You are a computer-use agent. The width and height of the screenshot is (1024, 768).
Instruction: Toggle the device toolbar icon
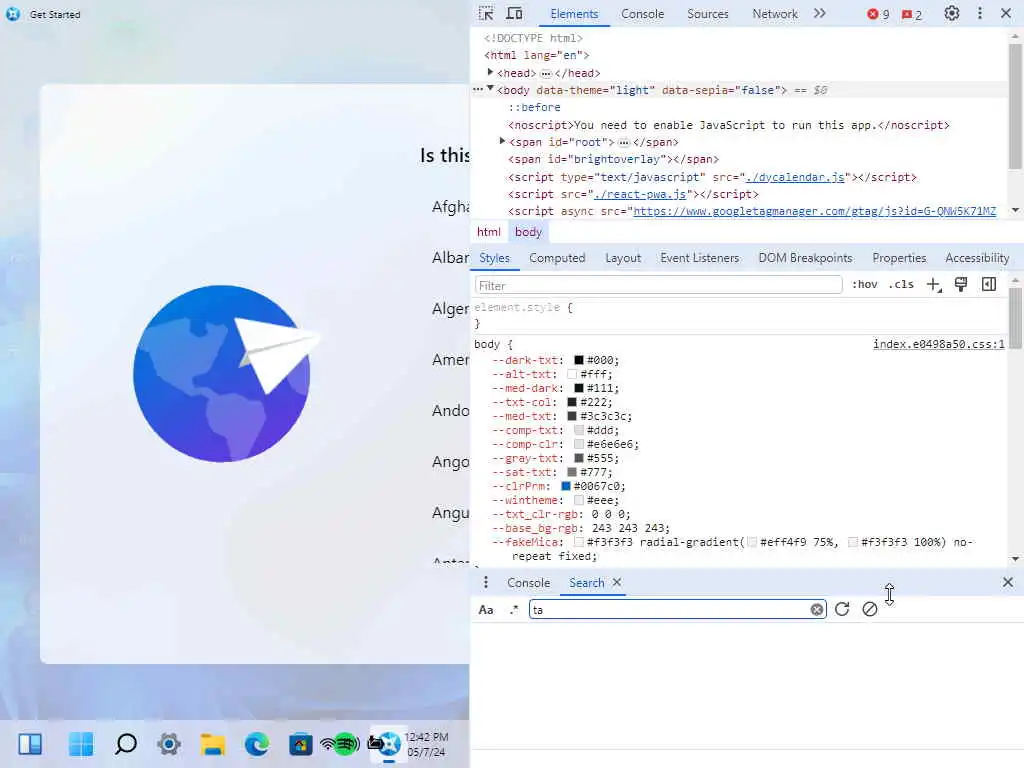pos(515,14)
